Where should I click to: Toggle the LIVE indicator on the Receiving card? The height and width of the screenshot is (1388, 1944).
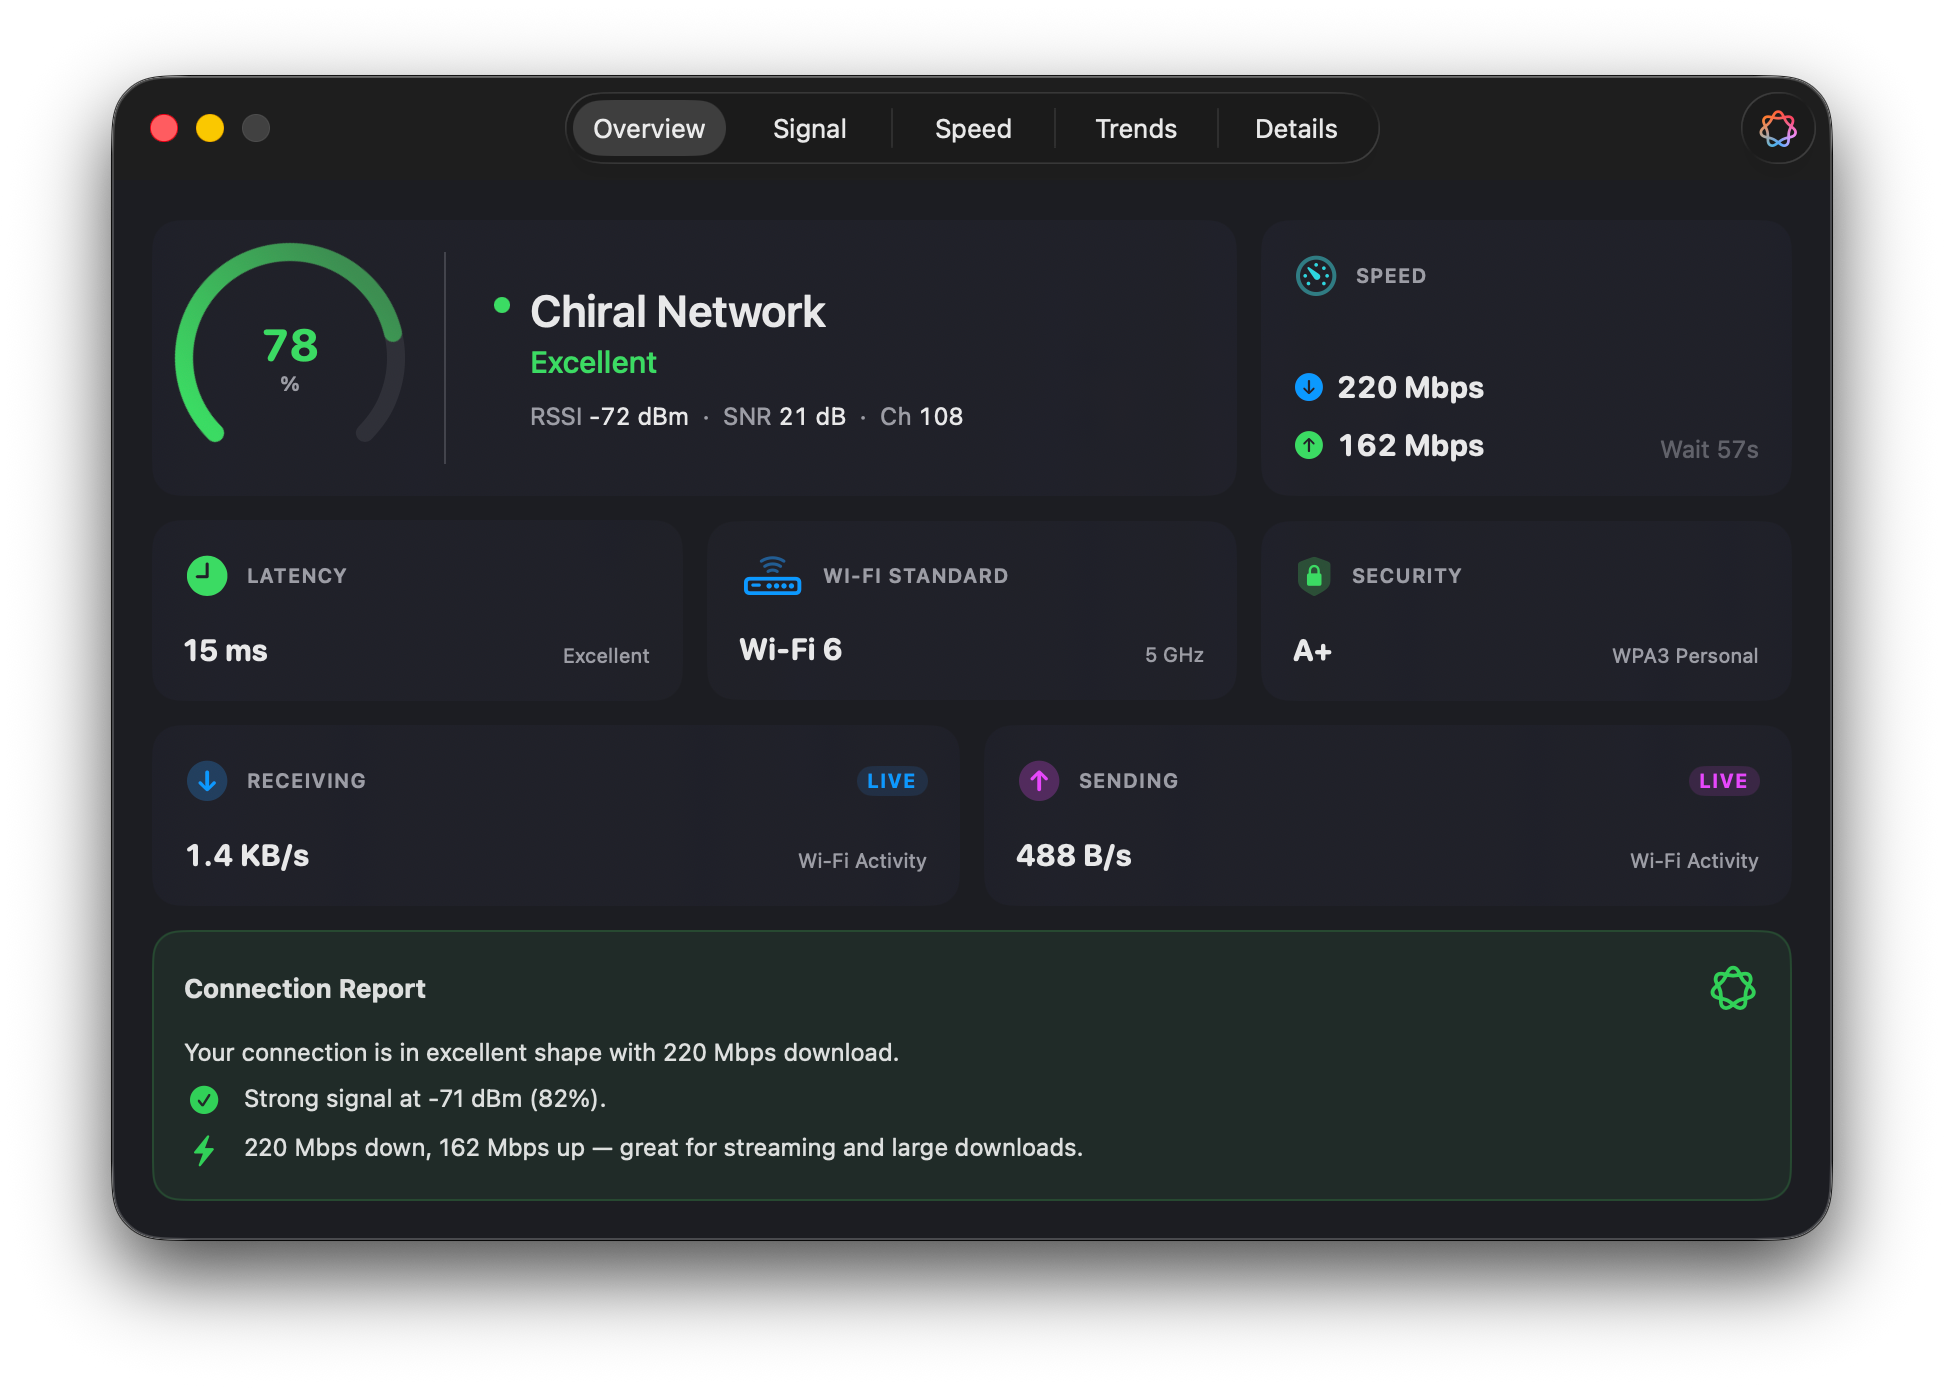click(x=891, y=781)
